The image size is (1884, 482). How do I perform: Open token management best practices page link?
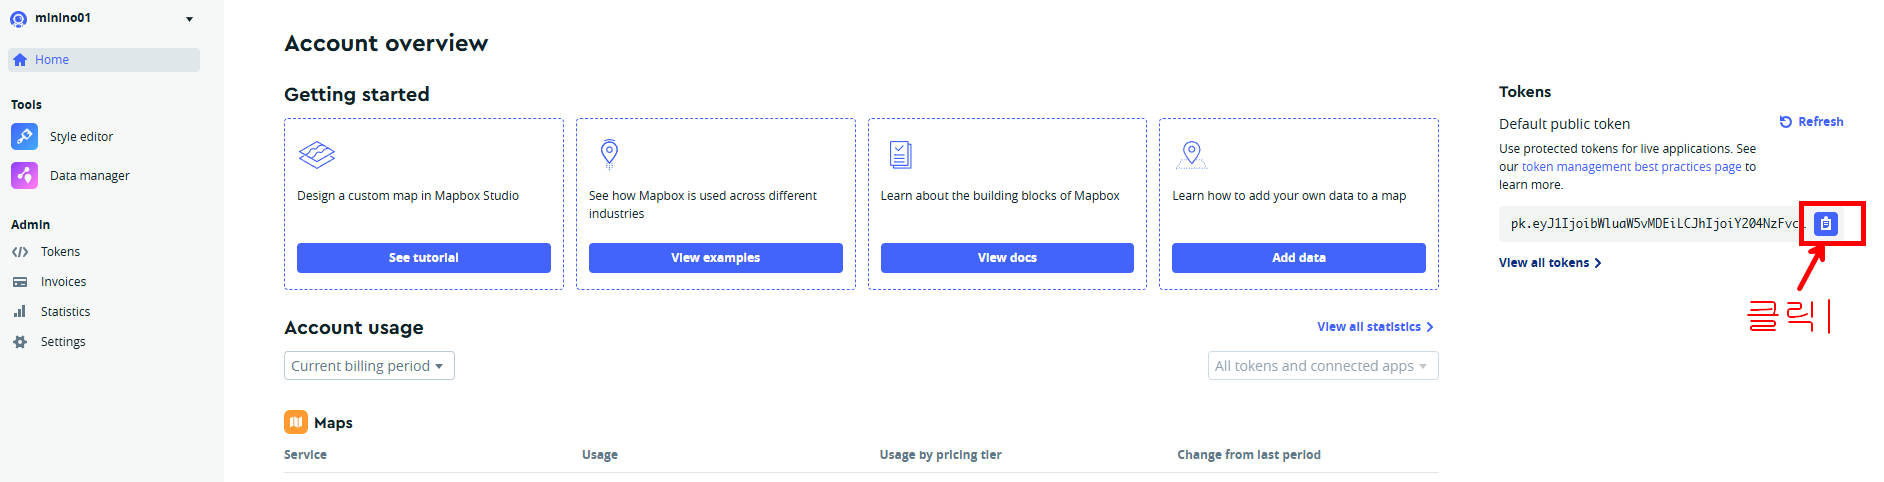(x=1632, y=167)
